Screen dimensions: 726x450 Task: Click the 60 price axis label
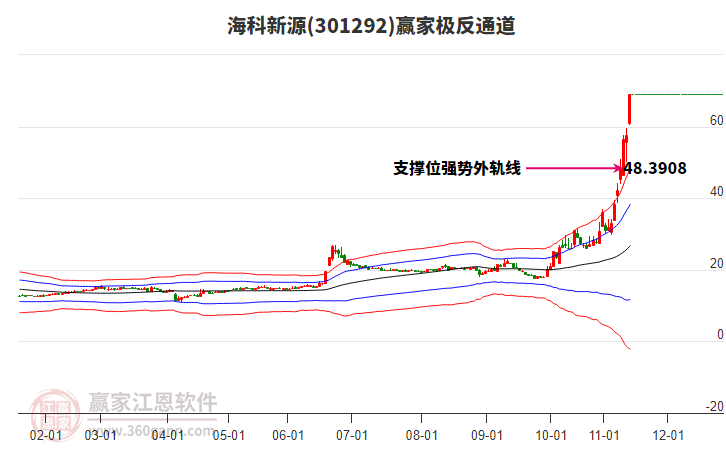[x=716, y=120]
